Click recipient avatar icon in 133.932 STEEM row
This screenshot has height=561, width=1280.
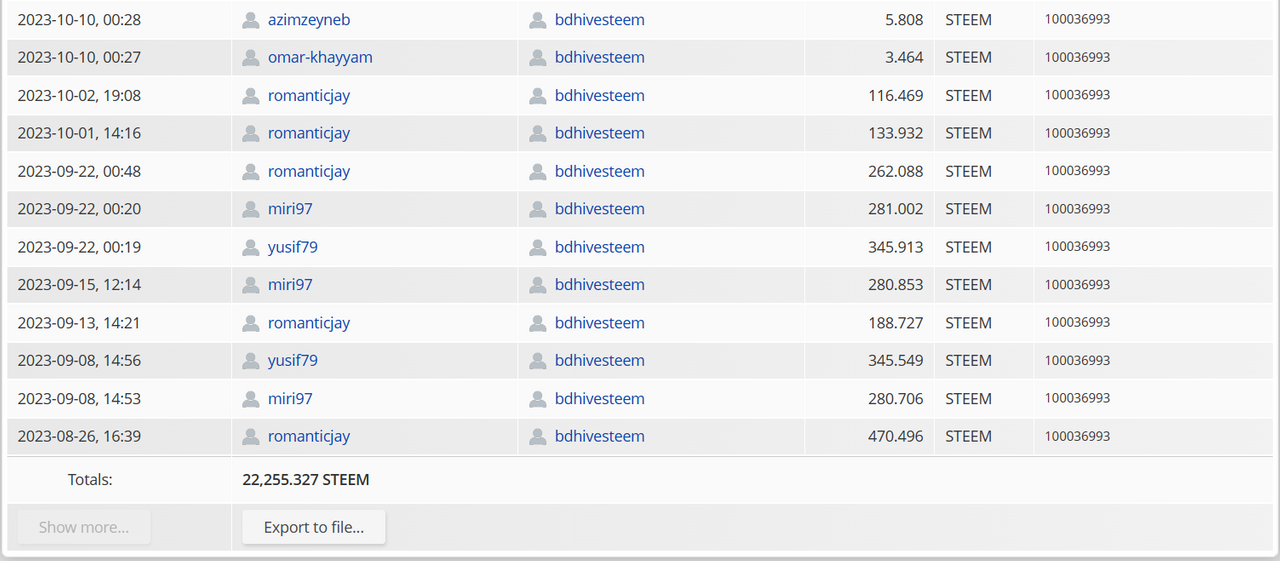(x=538, y=134)
